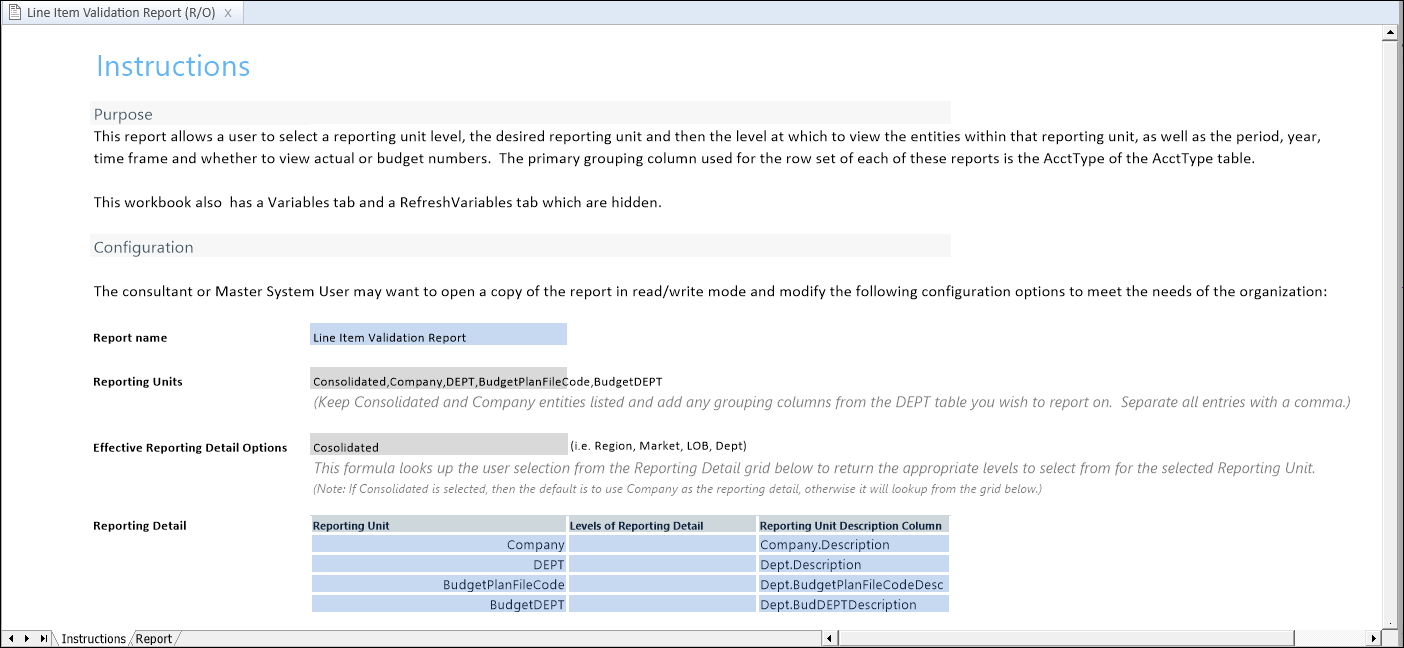This screenshot has width=1404, height=648.
Task: Go to the previous sheet with the left arrow
Action: click(11, 638)
